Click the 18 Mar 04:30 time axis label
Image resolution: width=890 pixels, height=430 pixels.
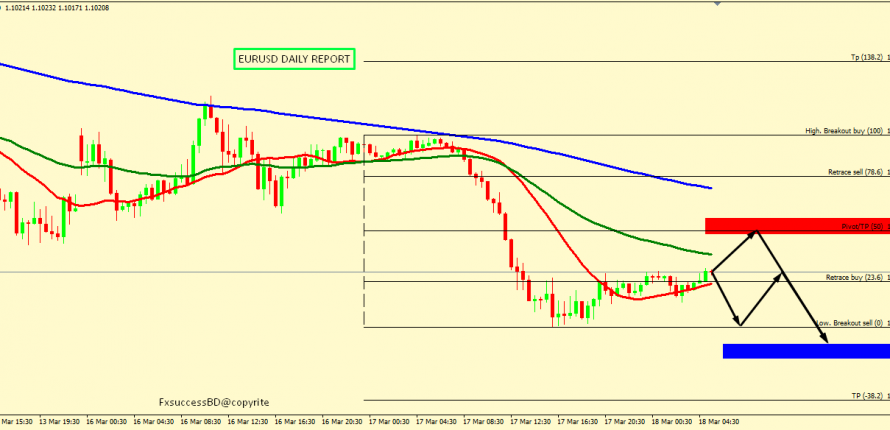[719, 422]
